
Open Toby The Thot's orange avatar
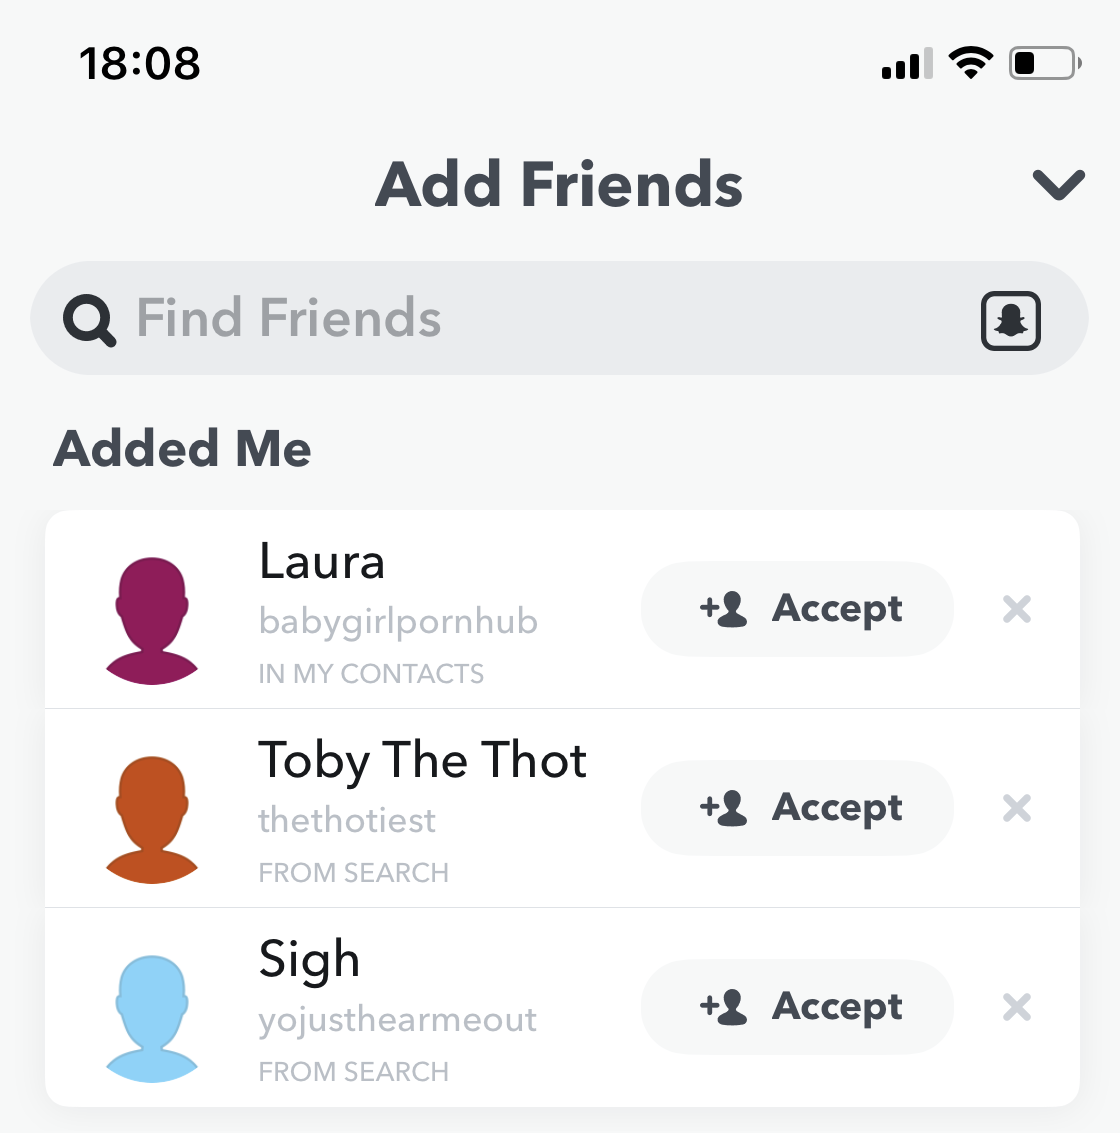click(x=152, y=819)
